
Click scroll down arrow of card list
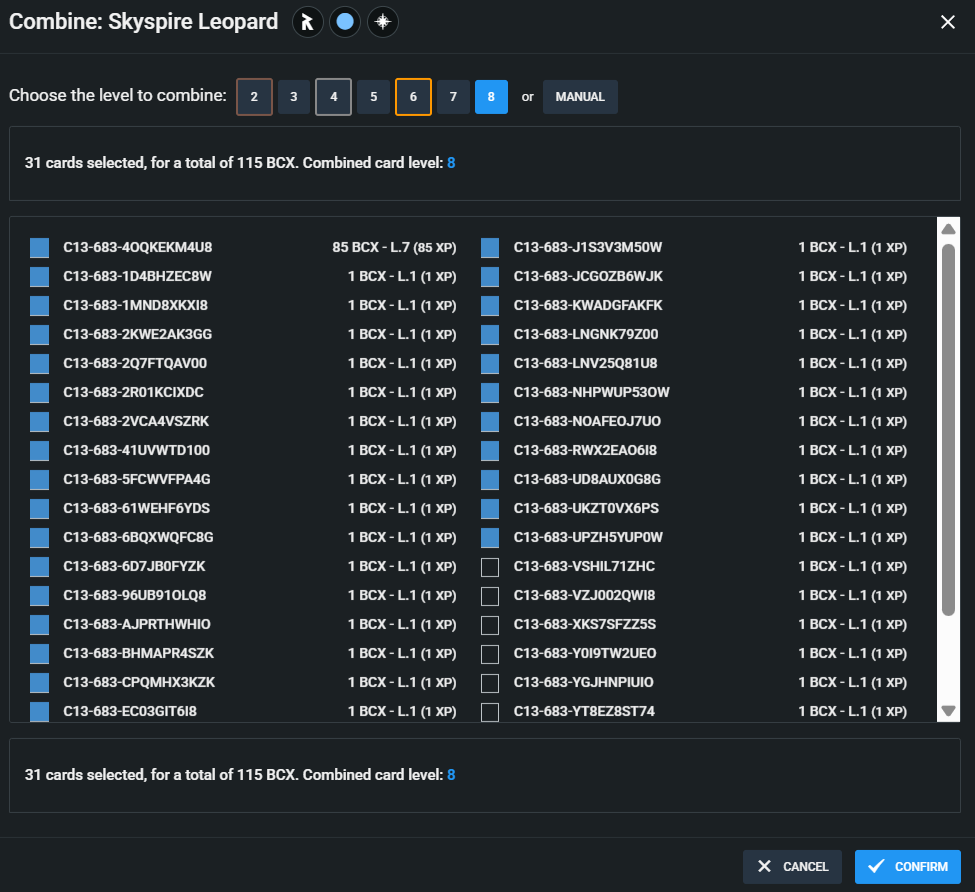[x=948, y=711]
